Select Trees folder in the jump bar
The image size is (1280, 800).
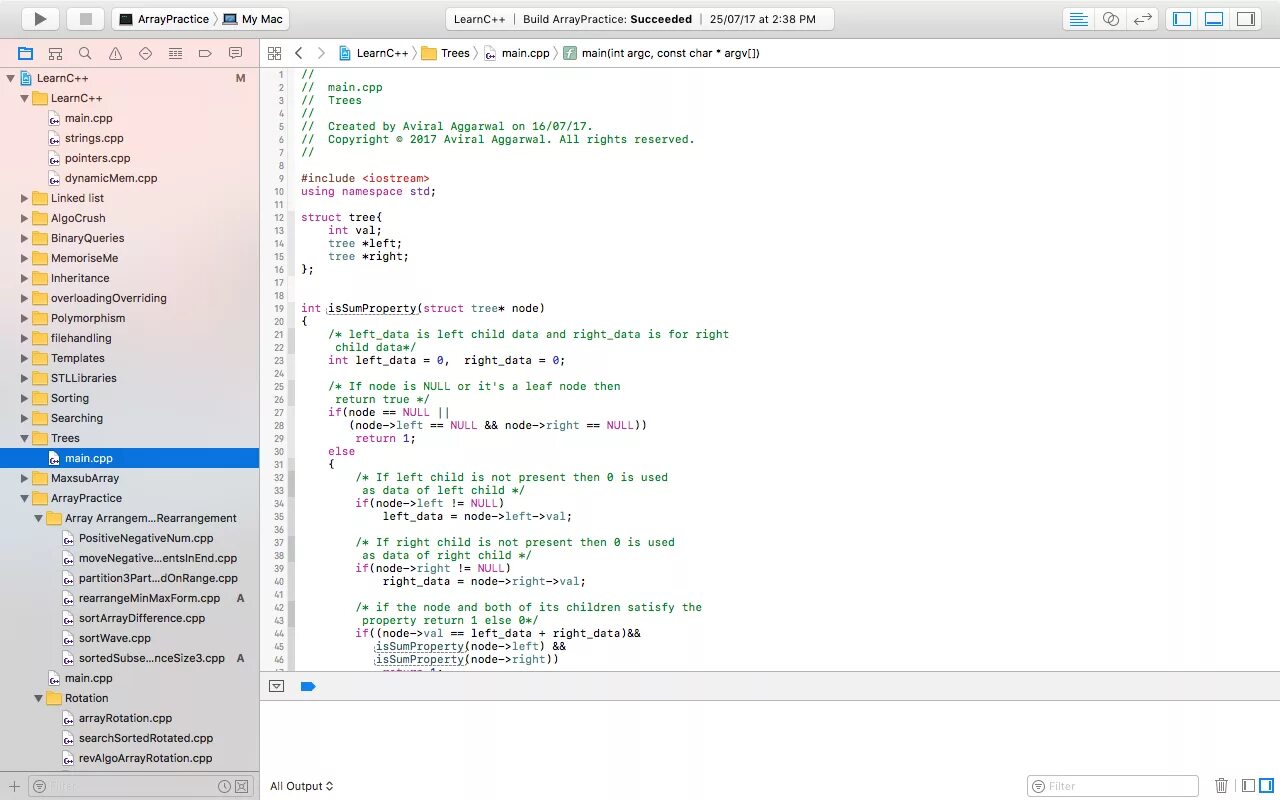point(445,53)
